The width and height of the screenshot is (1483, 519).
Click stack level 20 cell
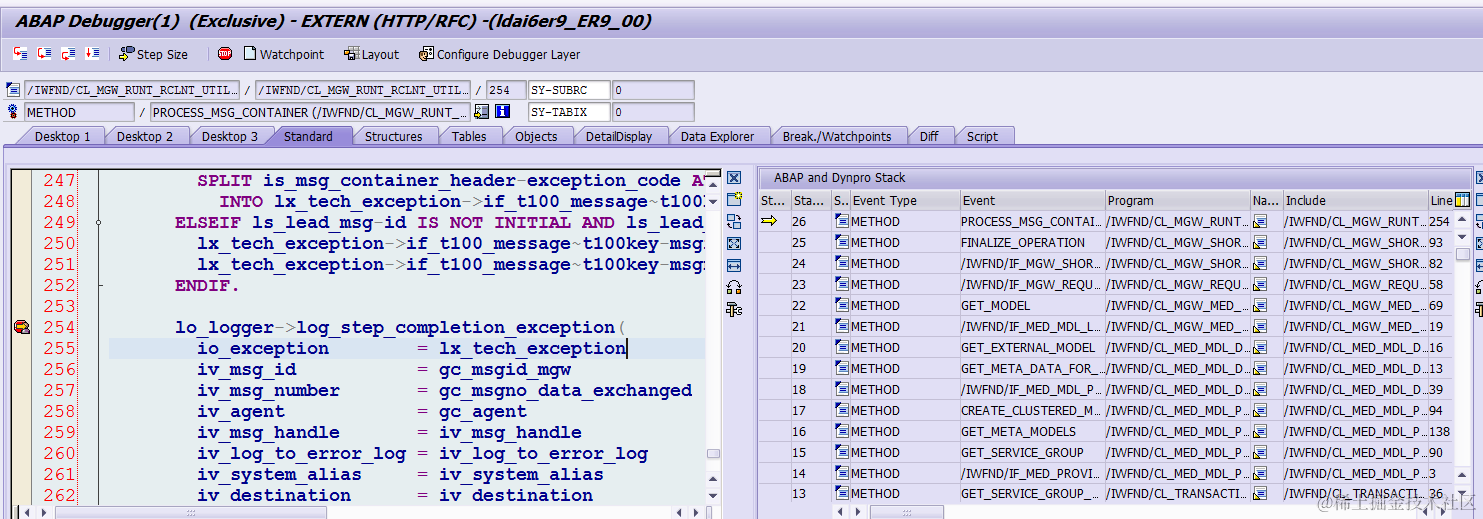(x=809, y=348)
